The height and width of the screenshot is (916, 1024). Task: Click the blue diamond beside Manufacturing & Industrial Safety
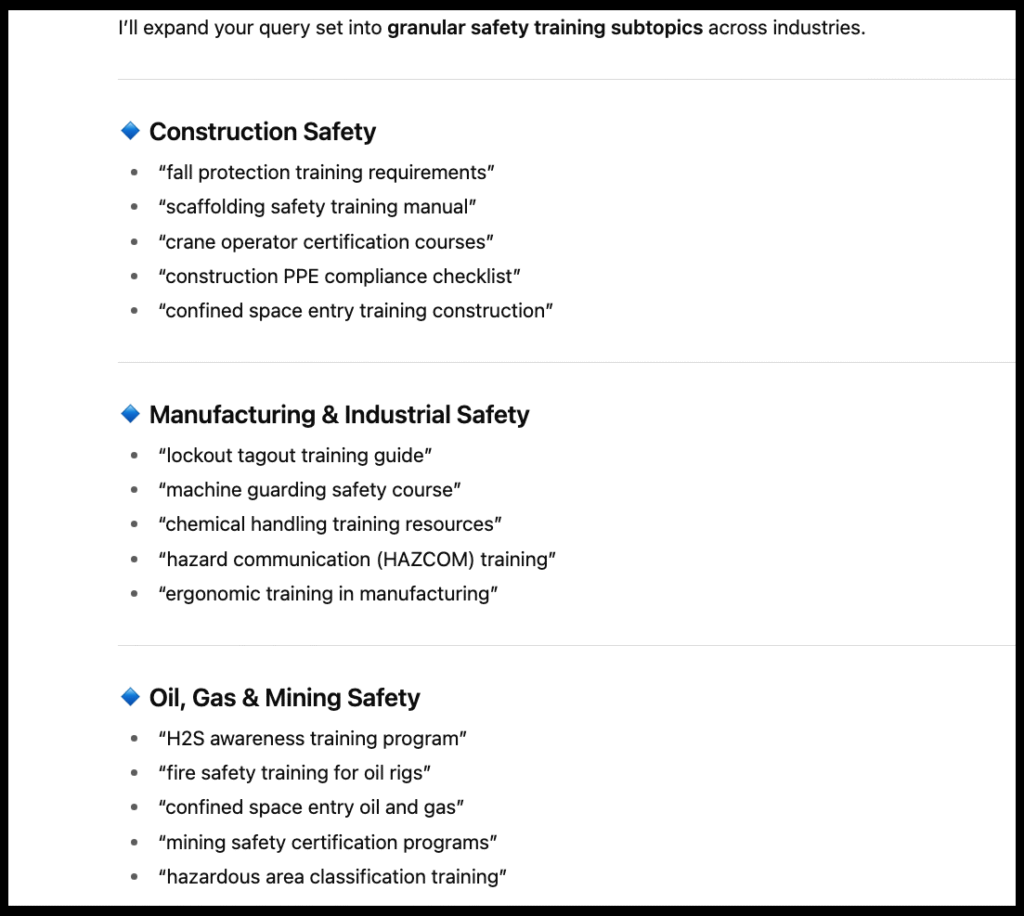click(x=129, y=413)
